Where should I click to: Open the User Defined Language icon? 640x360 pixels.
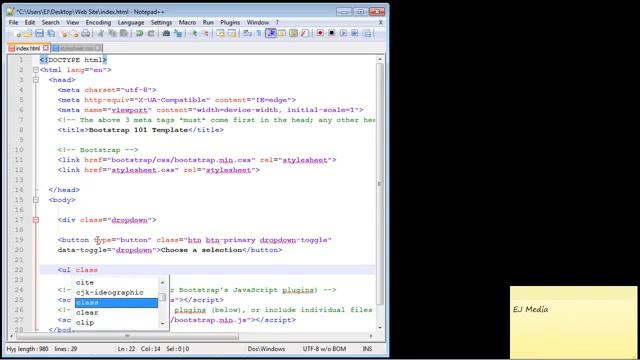(x=282, y=33)
